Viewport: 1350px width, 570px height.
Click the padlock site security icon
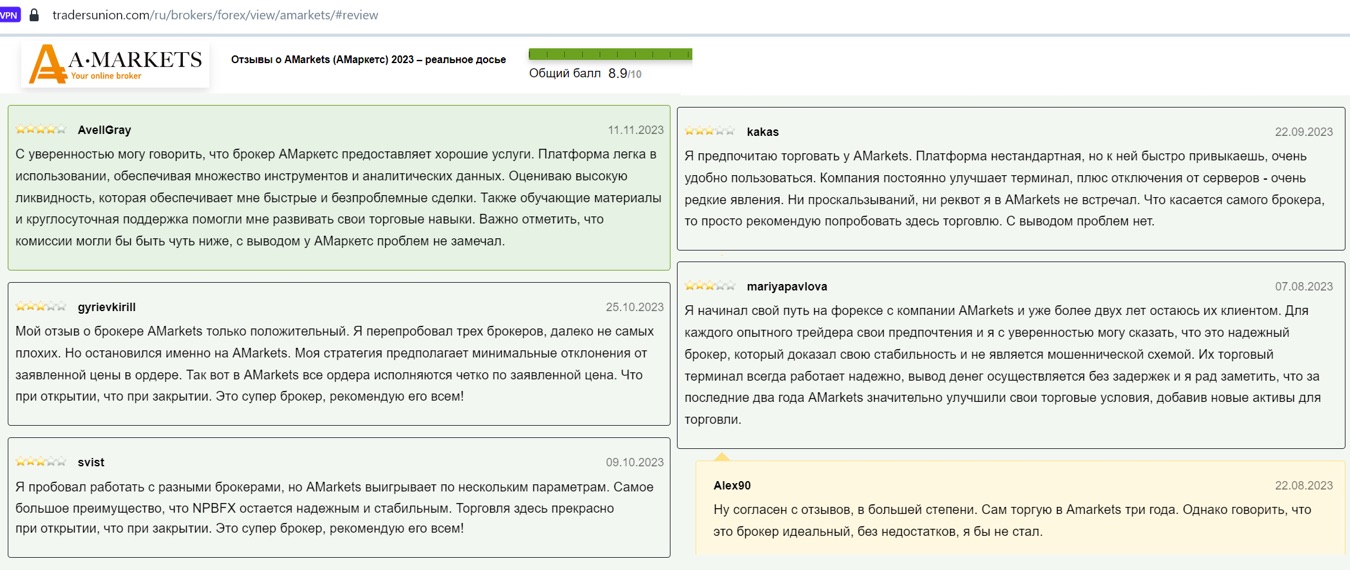35,15
